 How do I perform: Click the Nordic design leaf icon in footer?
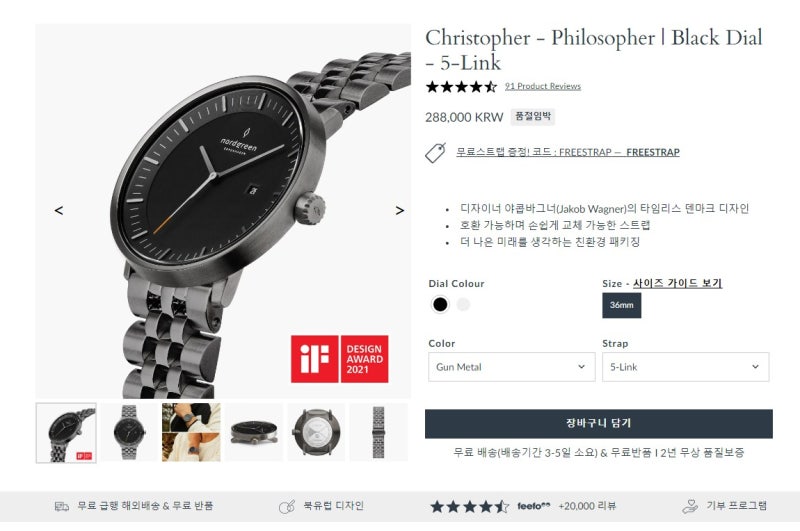(287, 507)
